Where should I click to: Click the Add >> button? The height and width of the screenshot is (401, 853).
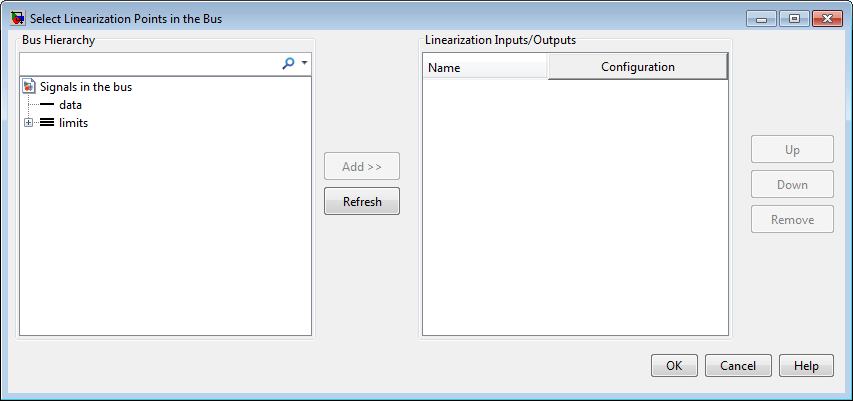coord(362,167)
